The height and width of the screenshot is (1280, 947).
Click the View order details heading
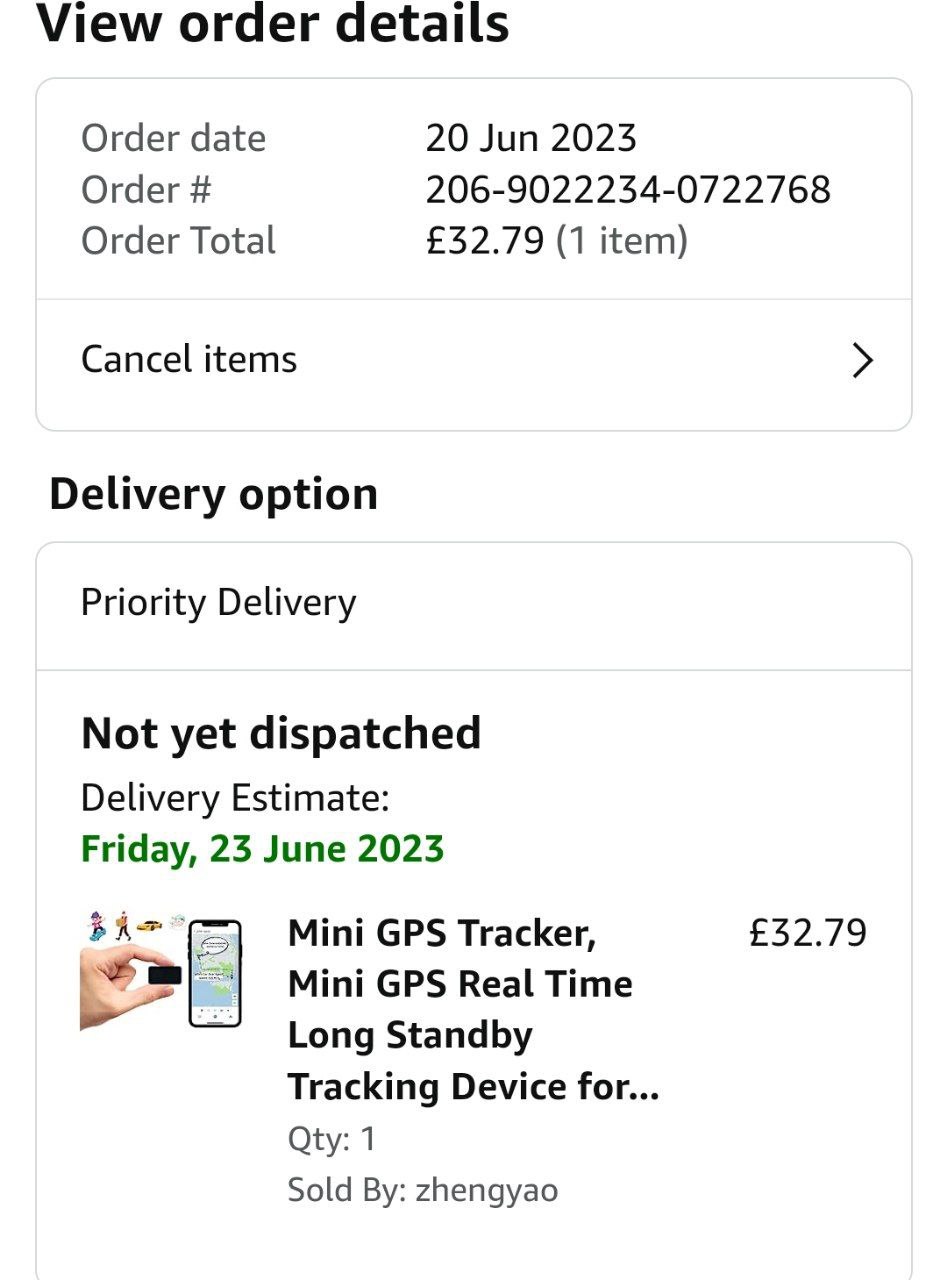[x=272, y=24]
